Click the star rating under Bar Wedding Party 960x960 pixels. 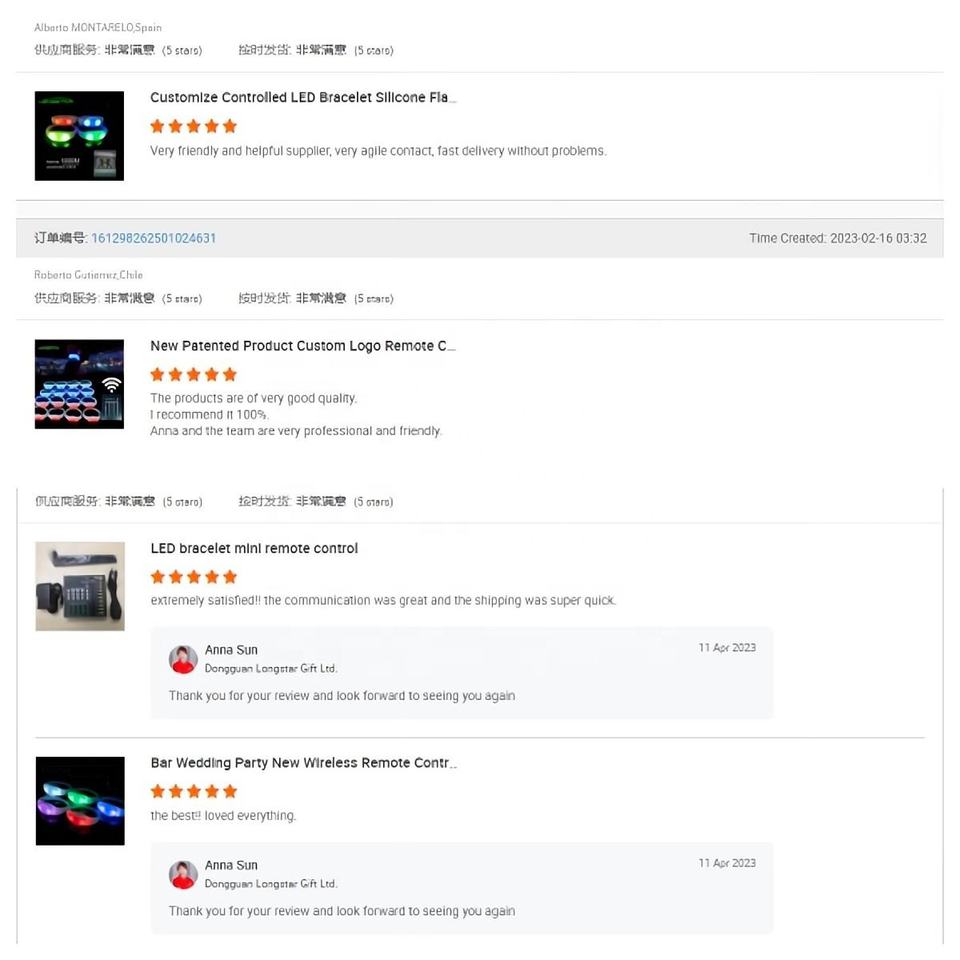(x=193, y=791)
